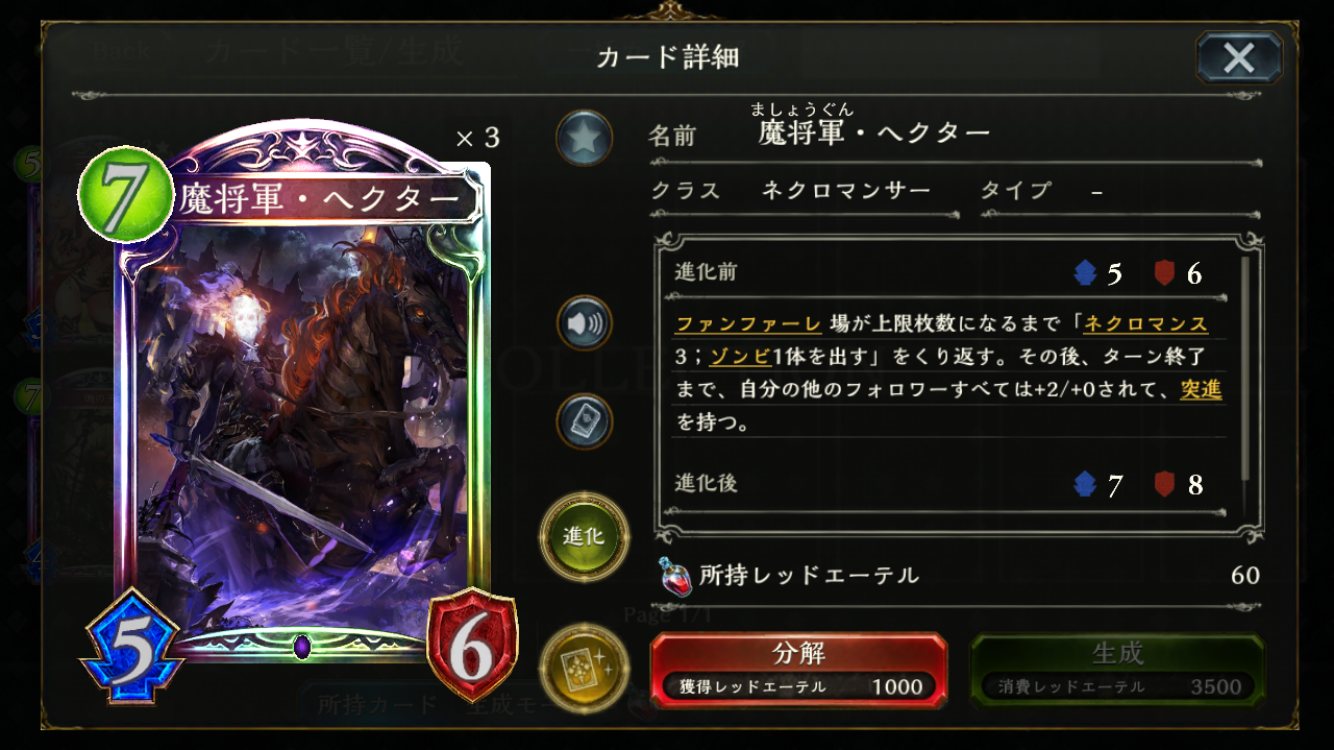Open the card flavor text icon
Screen dimensions: 1334x750
click(584, 422)
